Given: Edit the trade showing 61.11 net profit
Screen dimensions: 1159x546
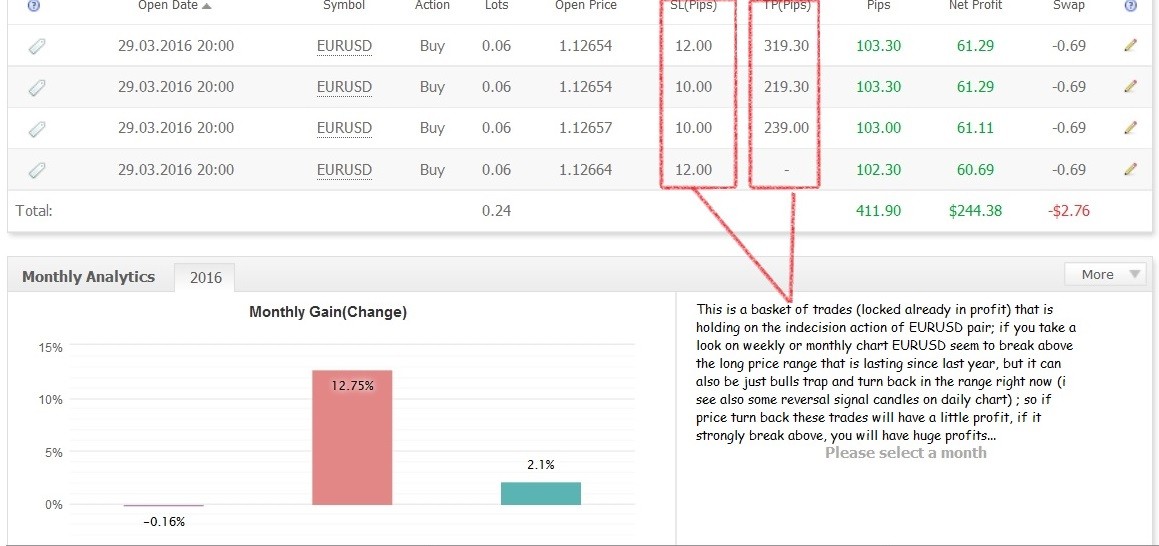Looking at the screenshot, I should tap(1131, 128).
